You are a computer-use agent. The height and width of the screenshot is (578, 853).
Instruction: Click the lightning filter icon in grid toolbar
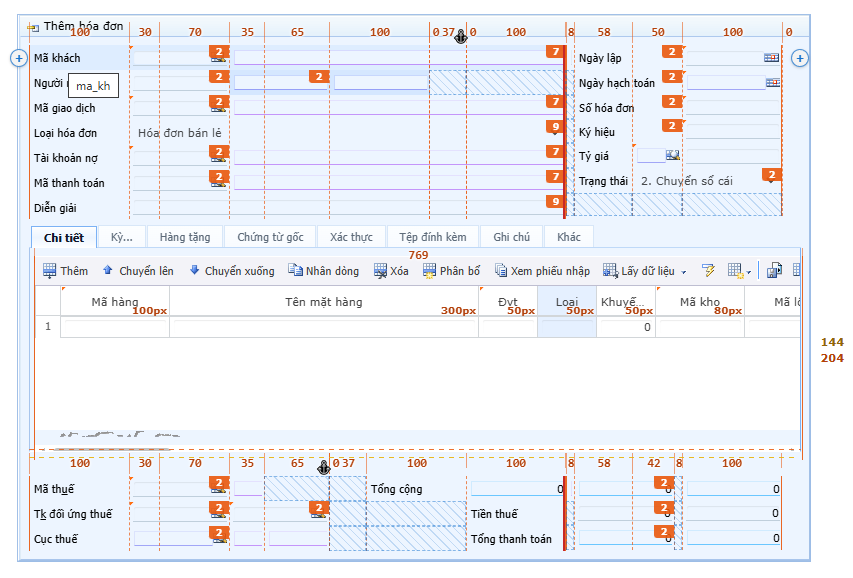tap(708, 270)
